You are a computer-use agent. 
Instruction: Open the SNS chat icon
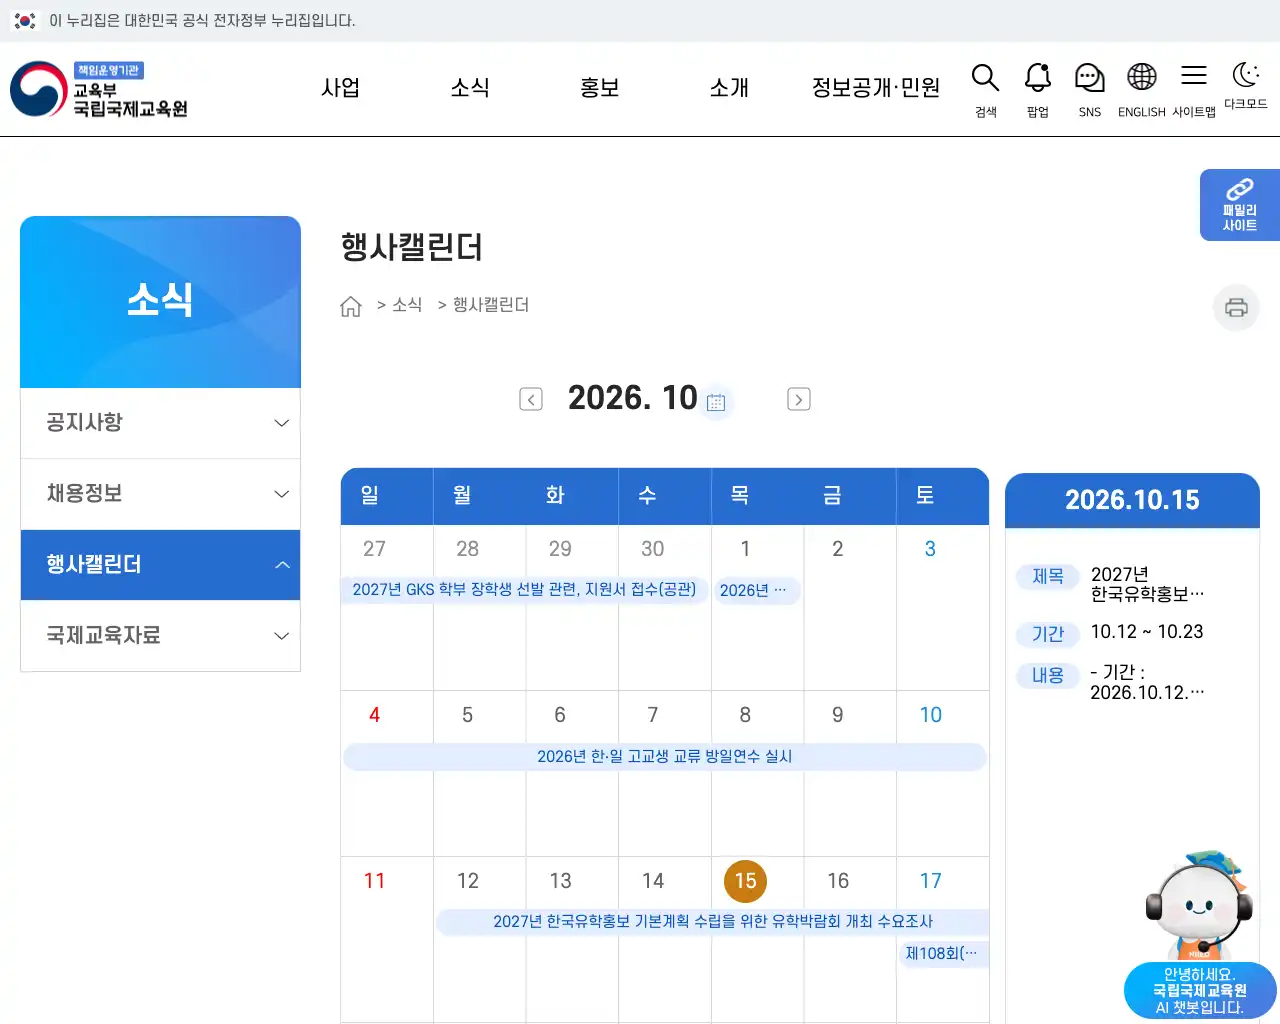1089,90
